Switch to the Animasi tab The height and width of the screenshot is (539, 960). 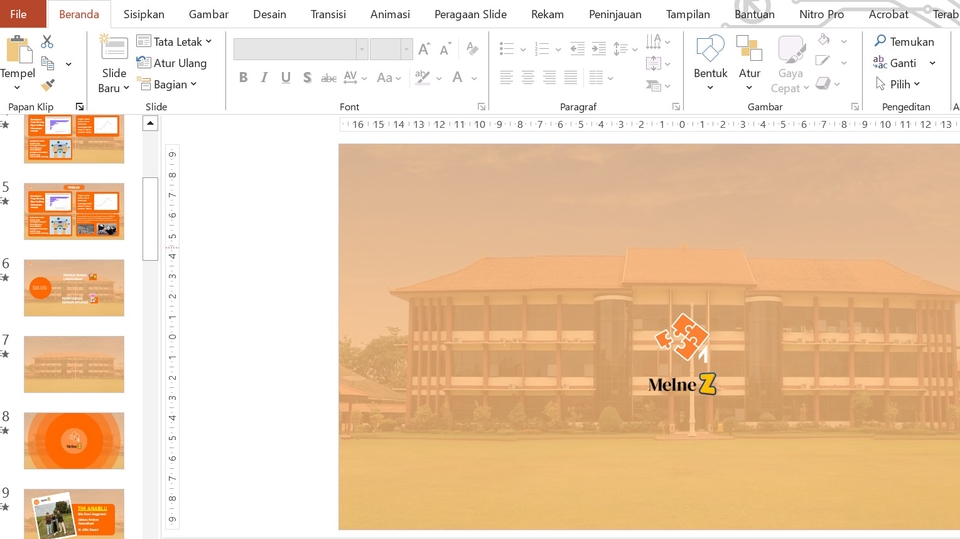point(390,13)
